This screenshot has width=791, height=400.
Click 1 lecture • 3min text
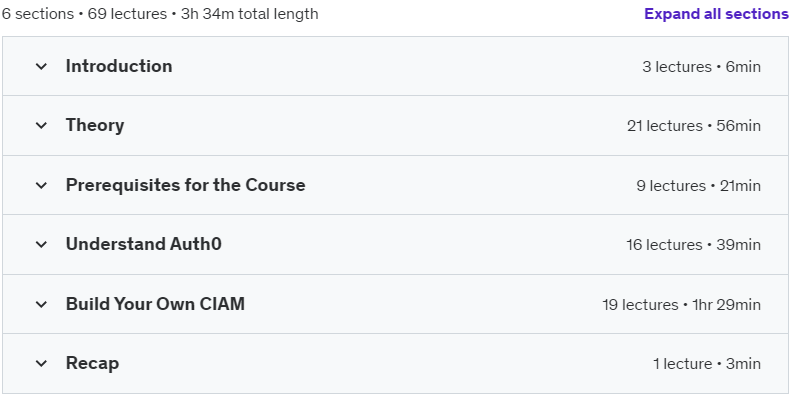(707, 364)
